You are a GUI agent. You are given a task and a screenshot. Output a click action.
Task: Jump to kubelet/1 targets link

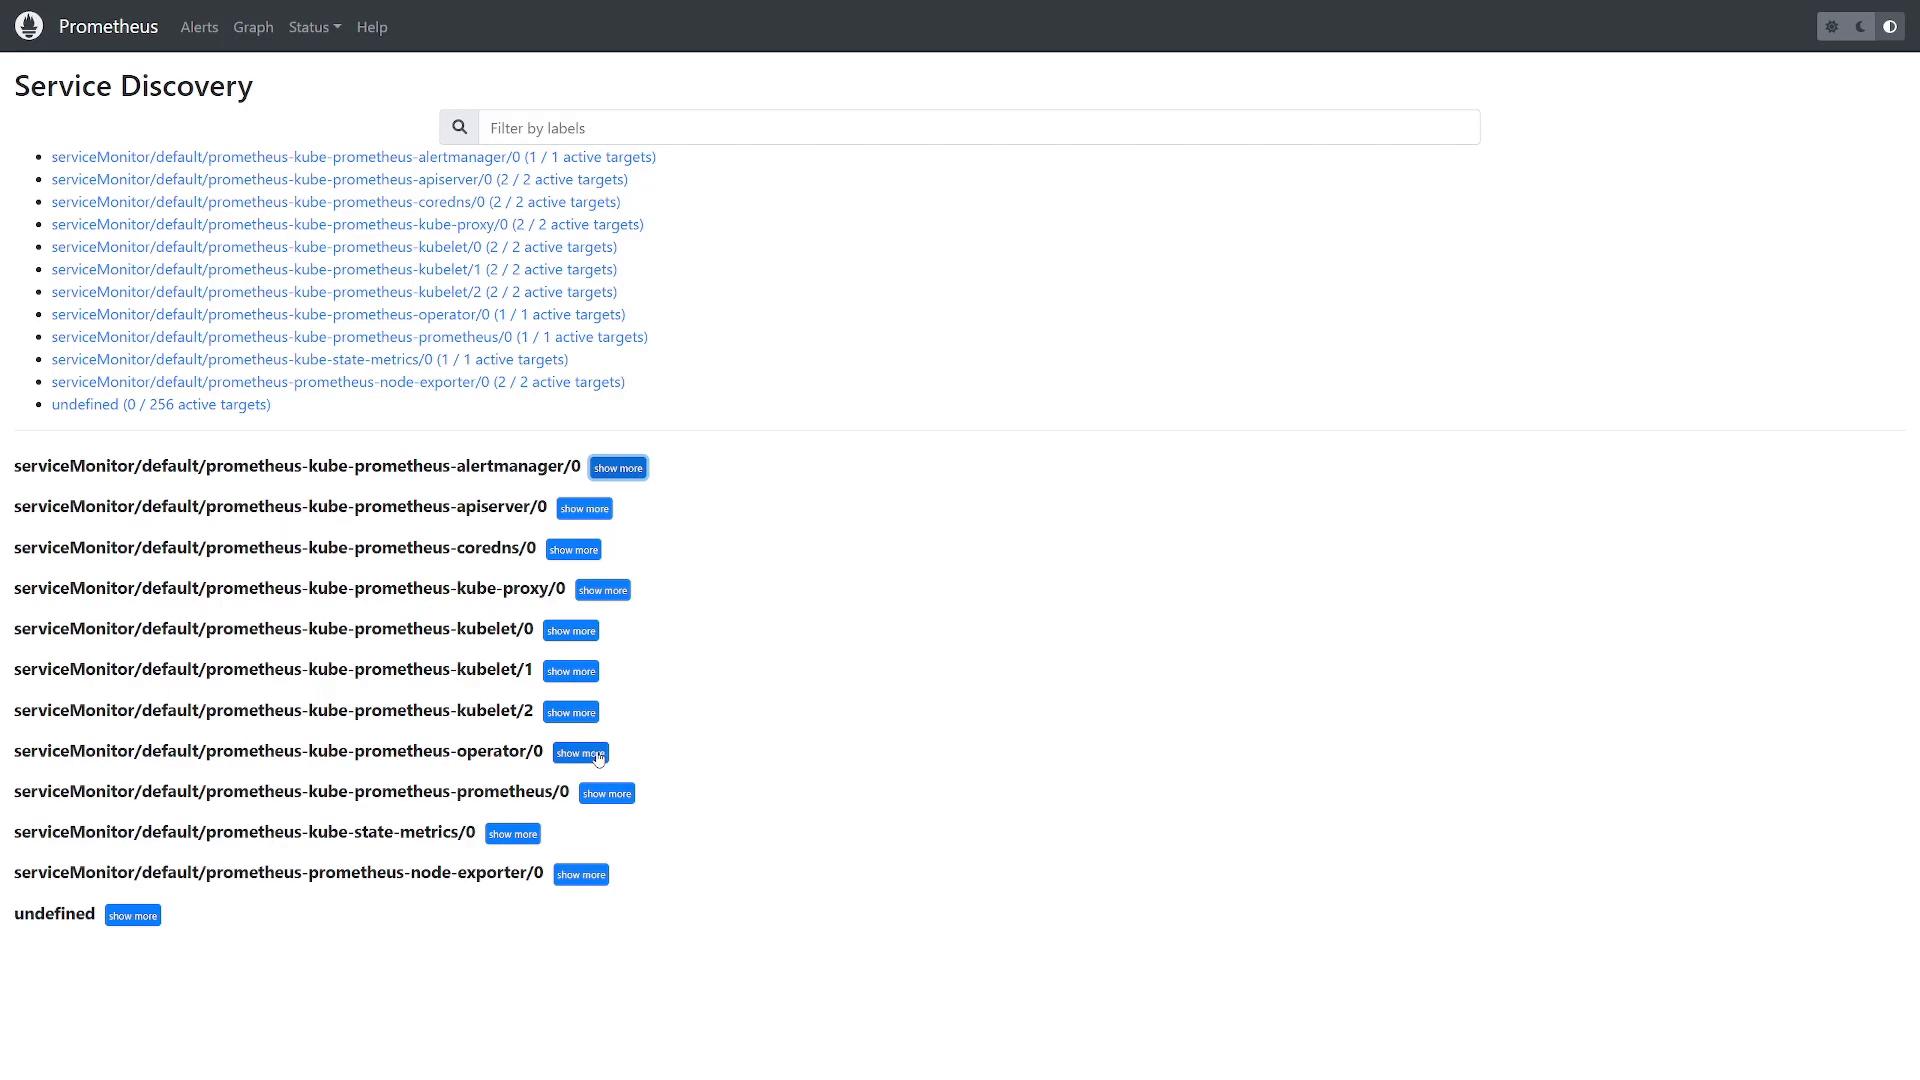(334, 269)
